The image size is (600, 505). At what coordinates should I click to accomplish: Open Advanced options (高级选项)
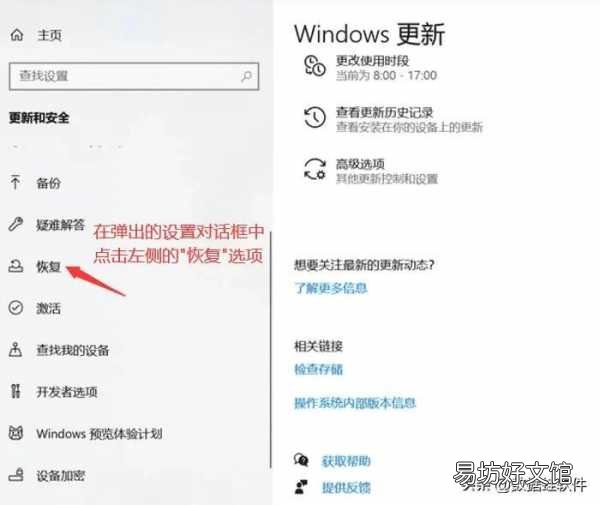371,171
